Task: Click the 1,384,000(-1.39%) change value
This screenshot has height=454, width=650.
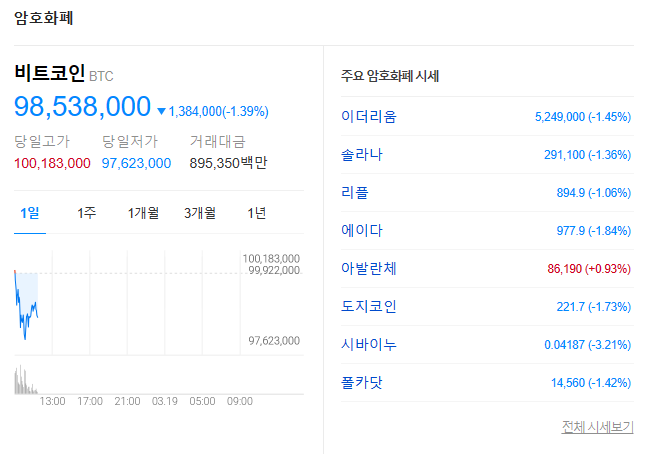Action: coord(218,112)
